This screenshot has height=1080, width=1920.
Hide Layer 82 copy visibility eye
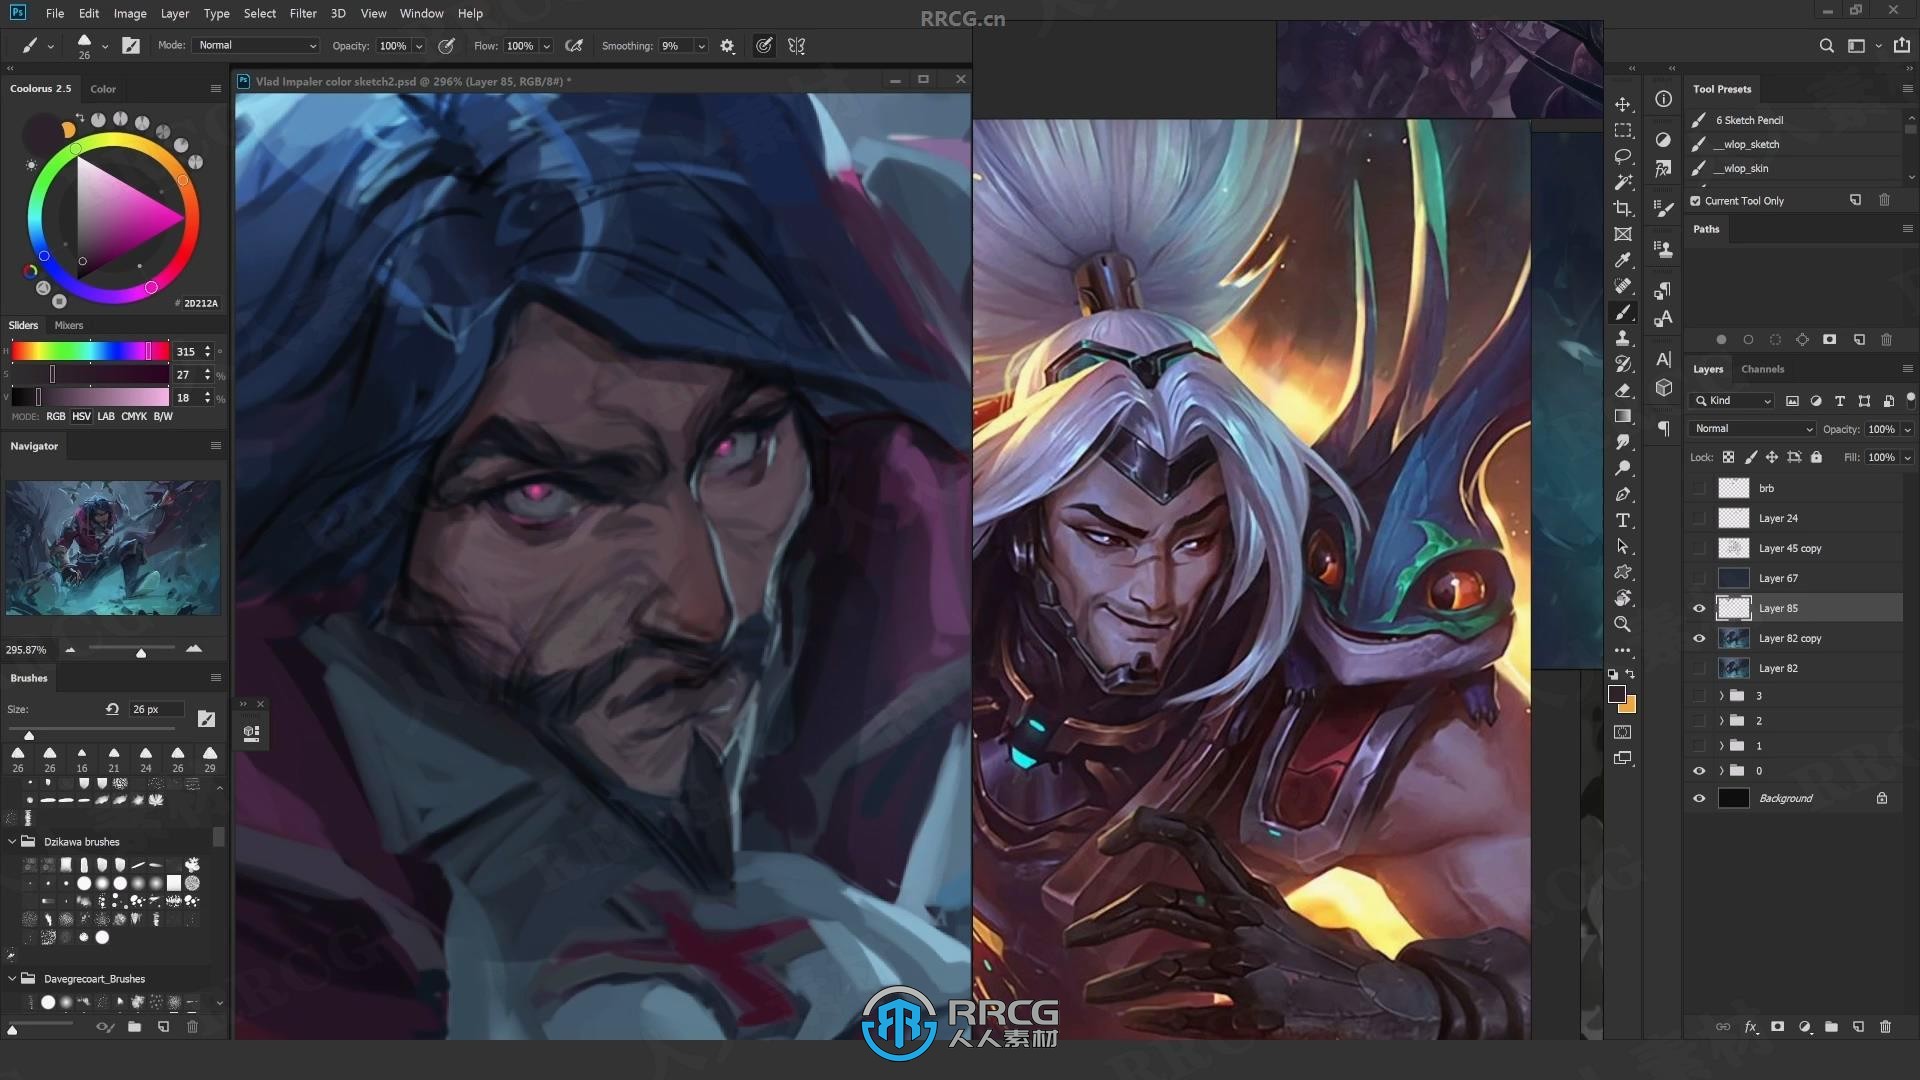click(1699, 638)
